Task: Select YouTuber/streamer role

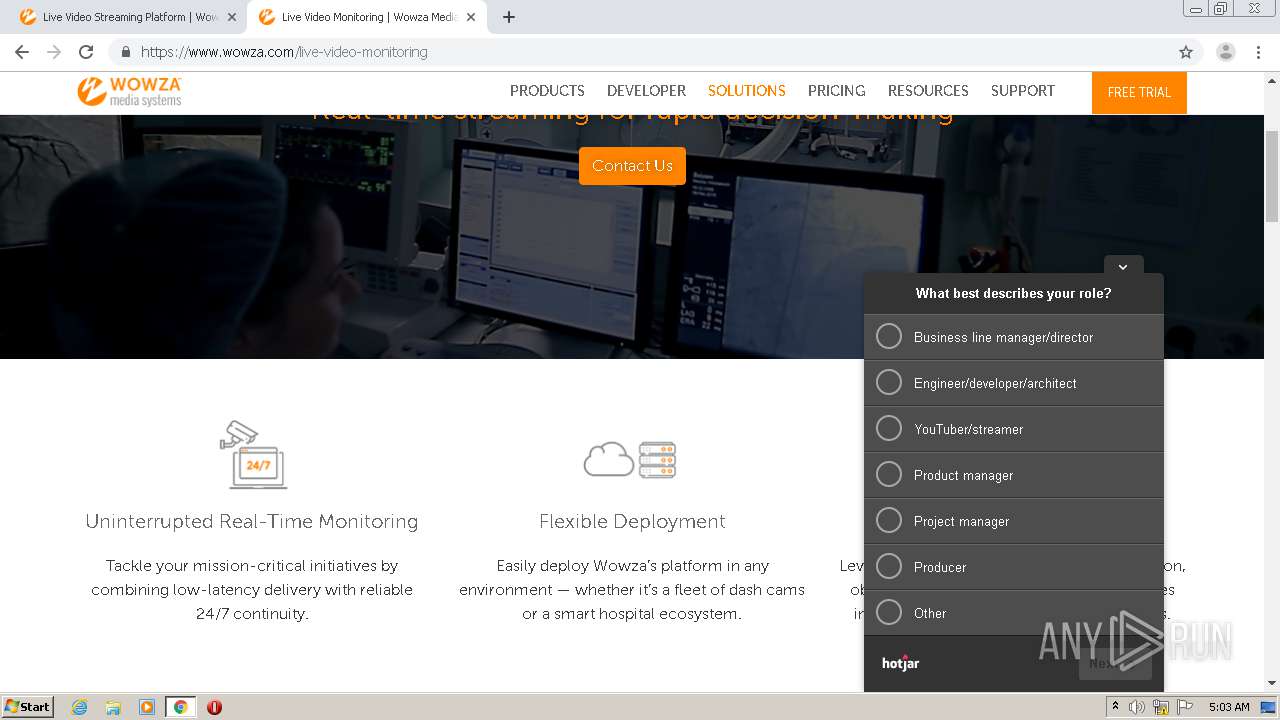Action: click(1014, 429)
